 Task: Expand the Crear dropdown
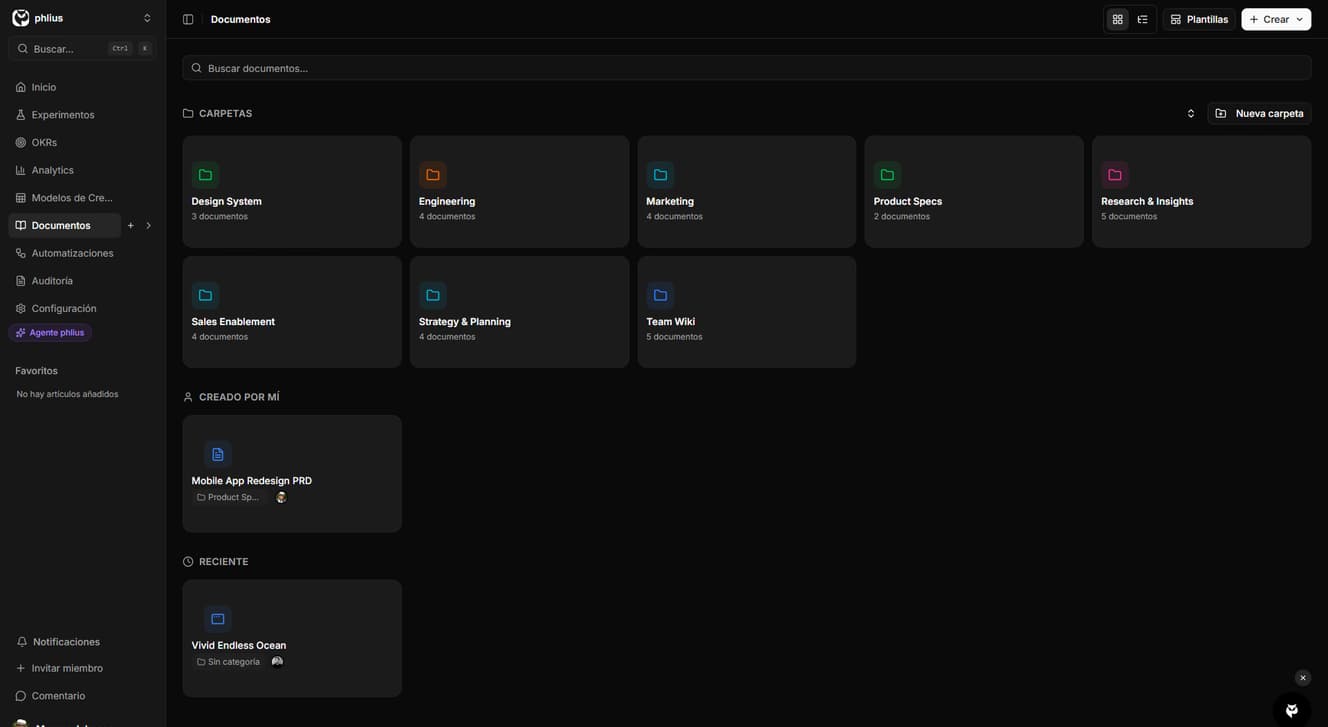1275,19
